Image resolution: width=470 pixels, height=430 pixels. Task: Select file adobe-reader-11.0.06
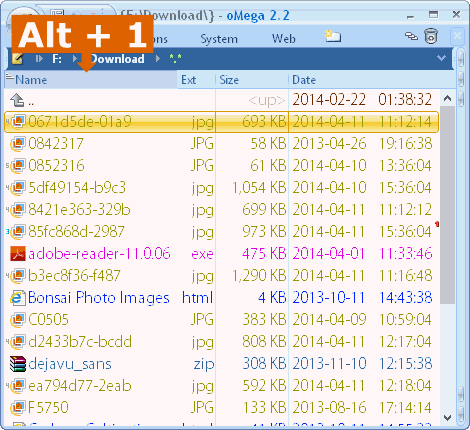pos(99,254)
